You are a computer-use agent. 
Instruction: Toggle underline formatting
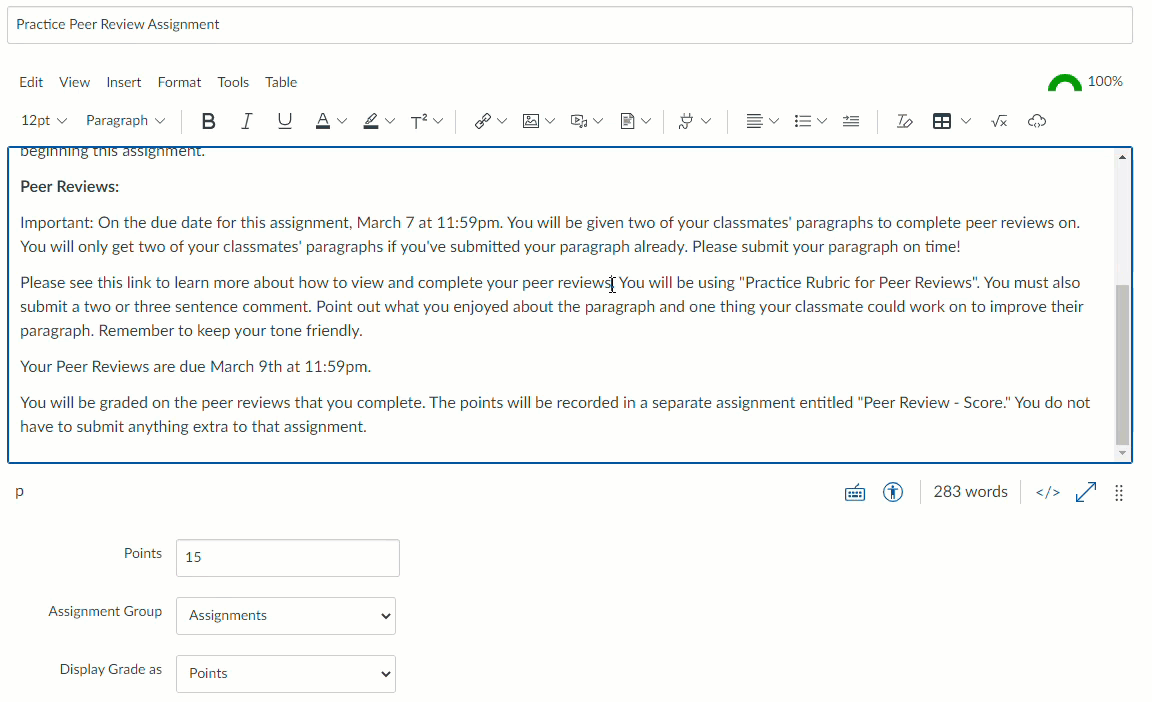click(285, 121)
